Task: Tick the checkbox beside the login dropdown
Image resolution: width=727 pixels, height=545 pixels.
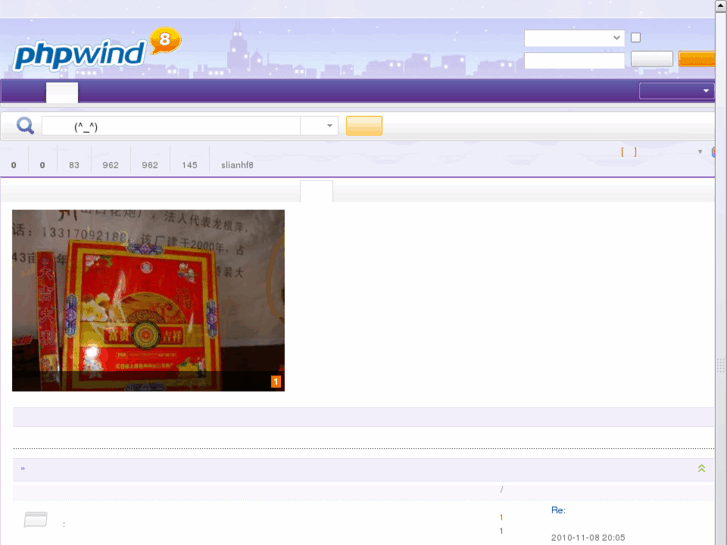Action: (636, 38)
